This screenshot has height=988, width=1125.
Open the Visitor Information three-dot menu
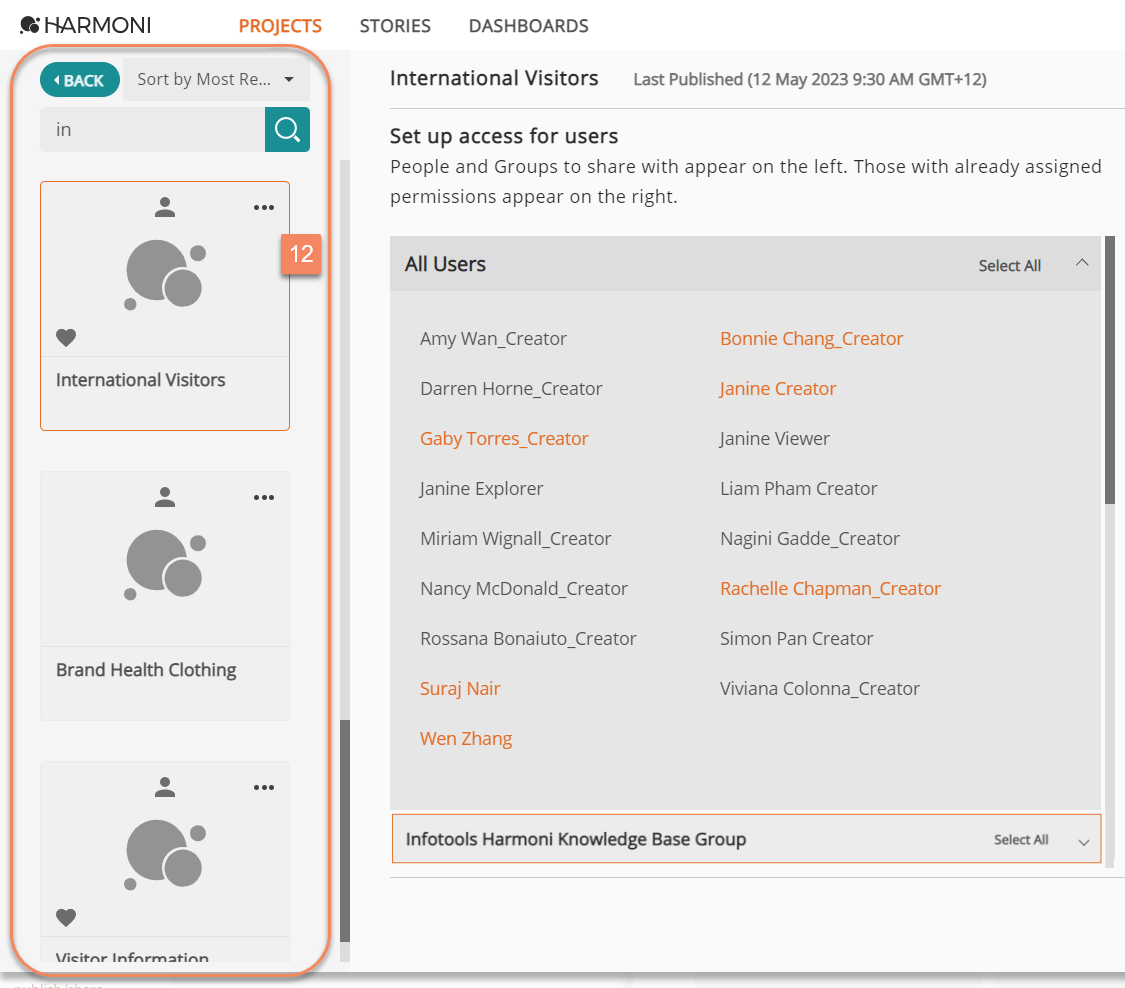264,788
